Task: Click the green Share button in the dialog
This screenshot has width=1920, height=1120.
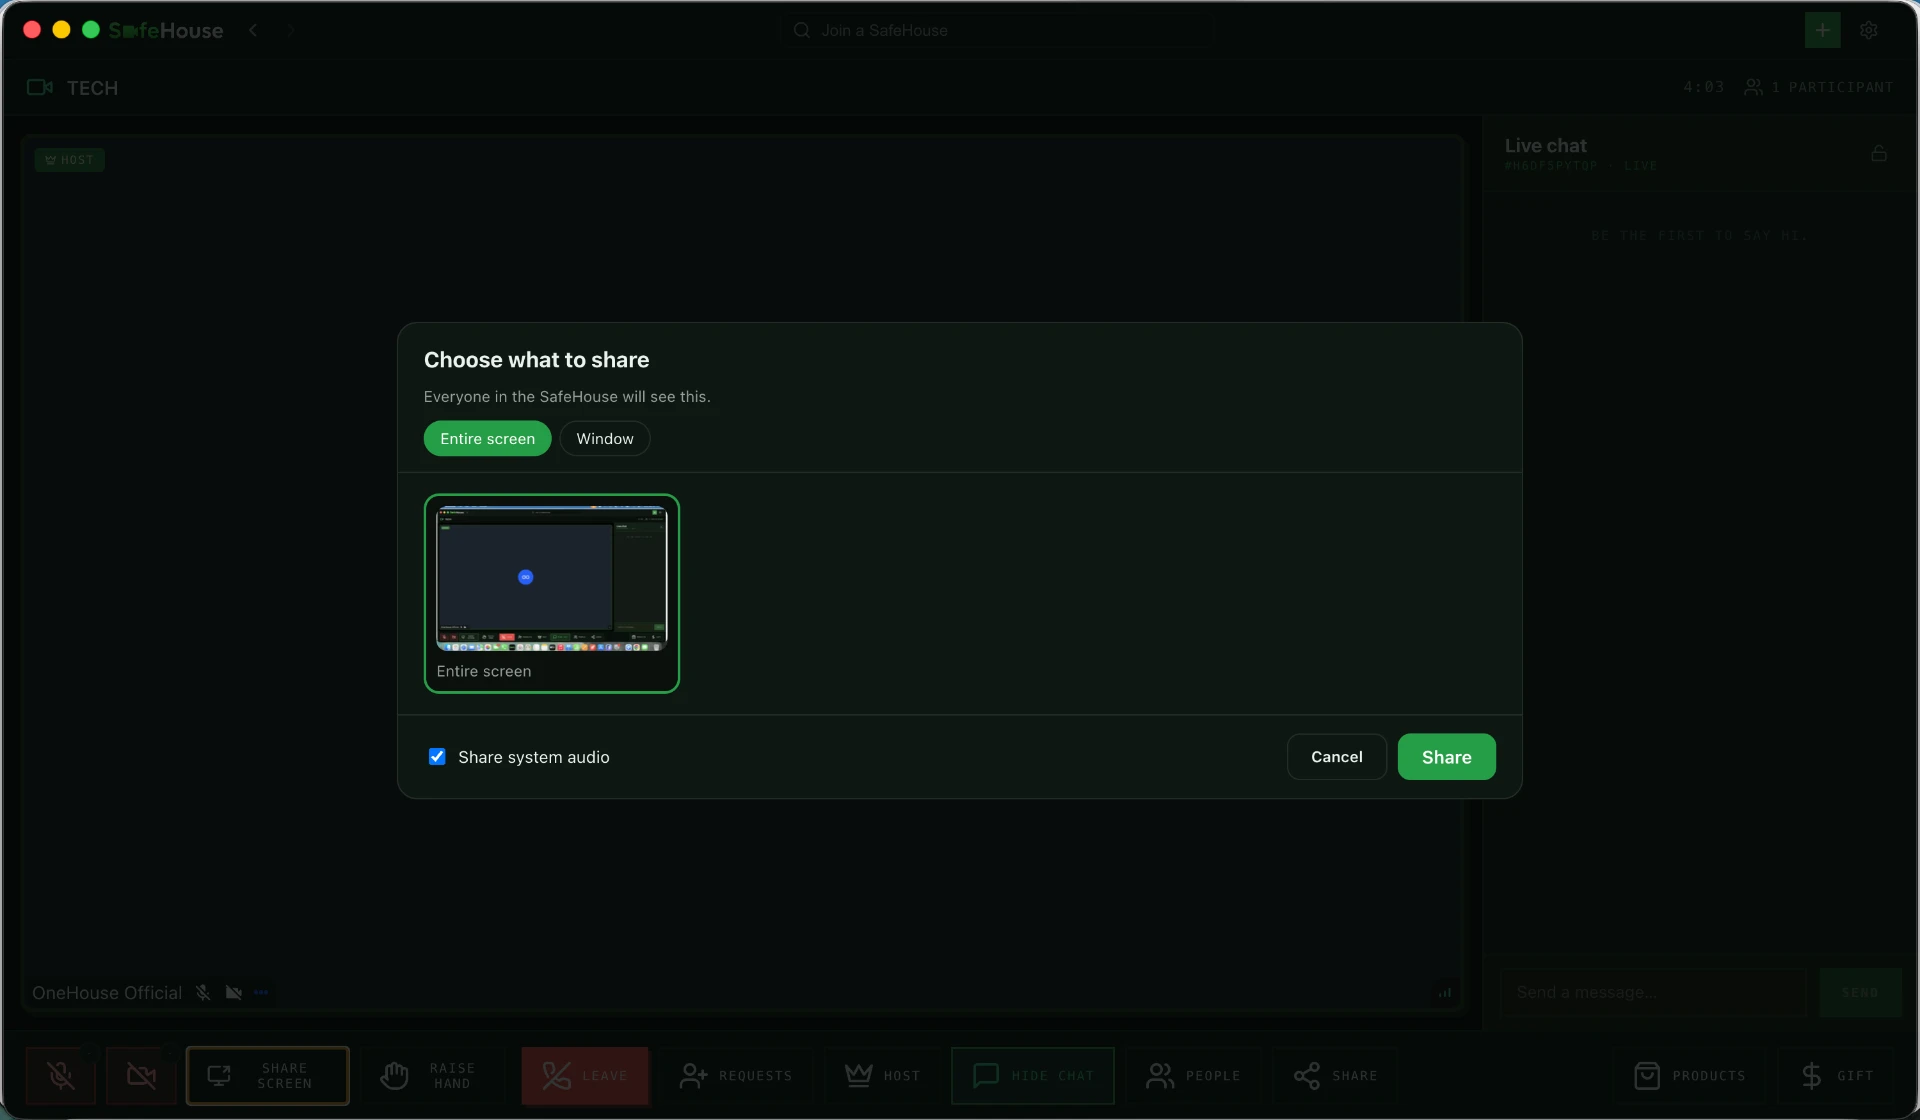Action: click(x=1446, y=757)
